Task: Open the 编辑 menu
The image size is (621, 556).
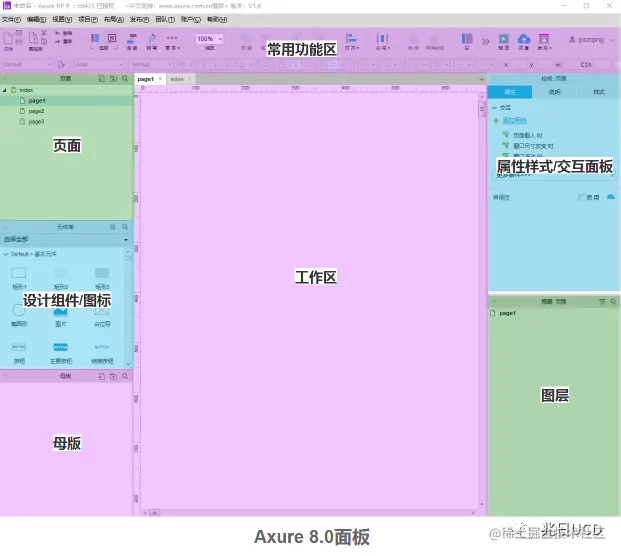Action: pyautogui.click(x=36, y=19)
